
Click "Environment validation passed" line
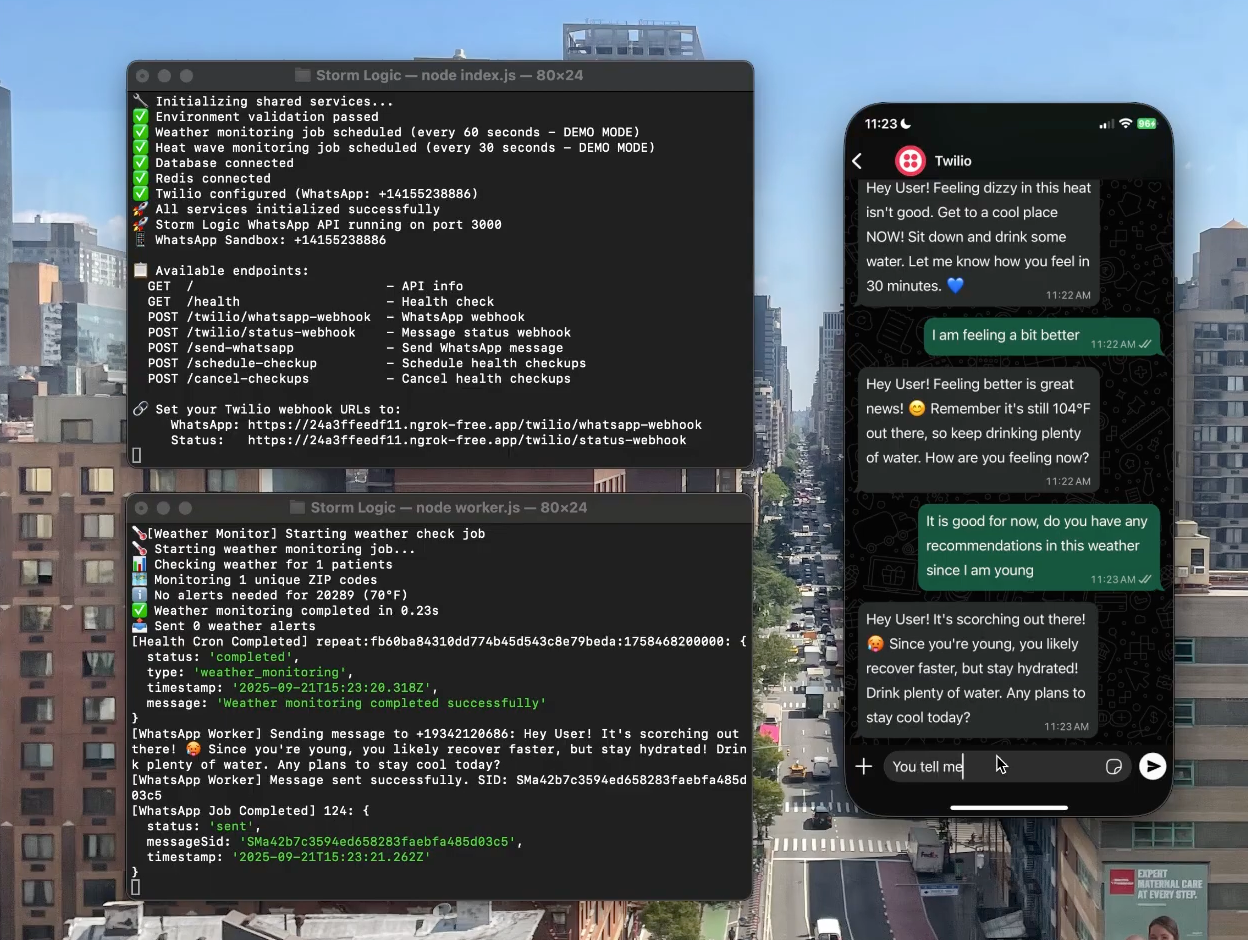[x=255, y=117]
